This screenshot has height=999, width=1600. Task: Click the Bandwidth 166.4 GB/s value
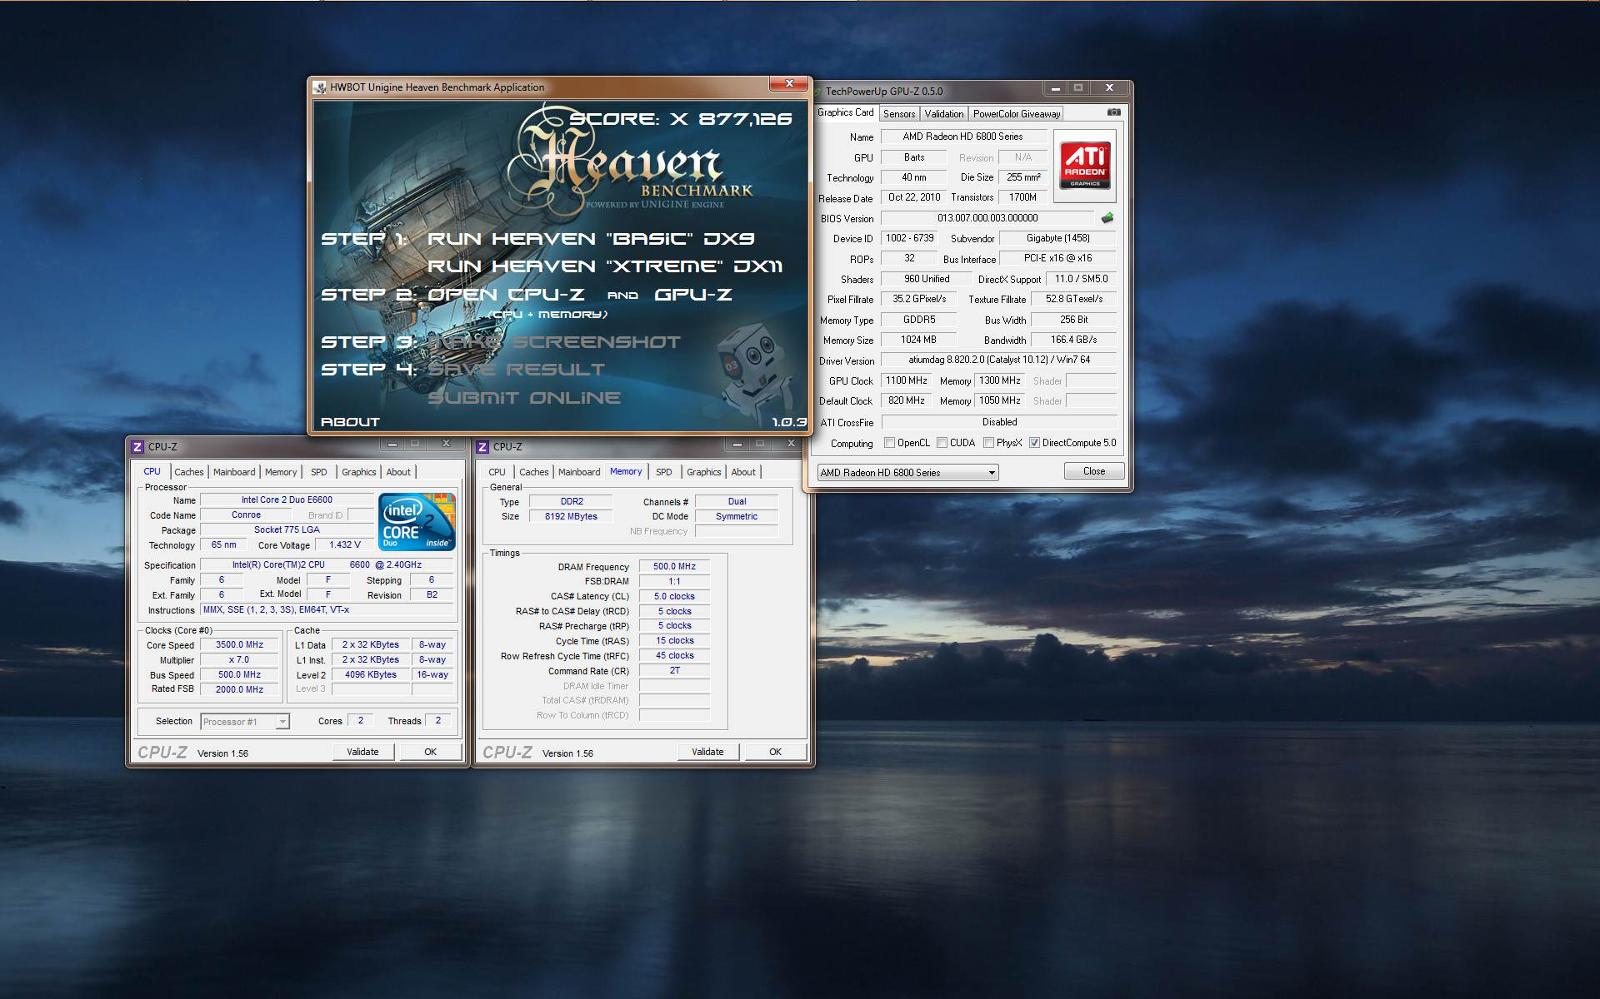[1074, 340]
